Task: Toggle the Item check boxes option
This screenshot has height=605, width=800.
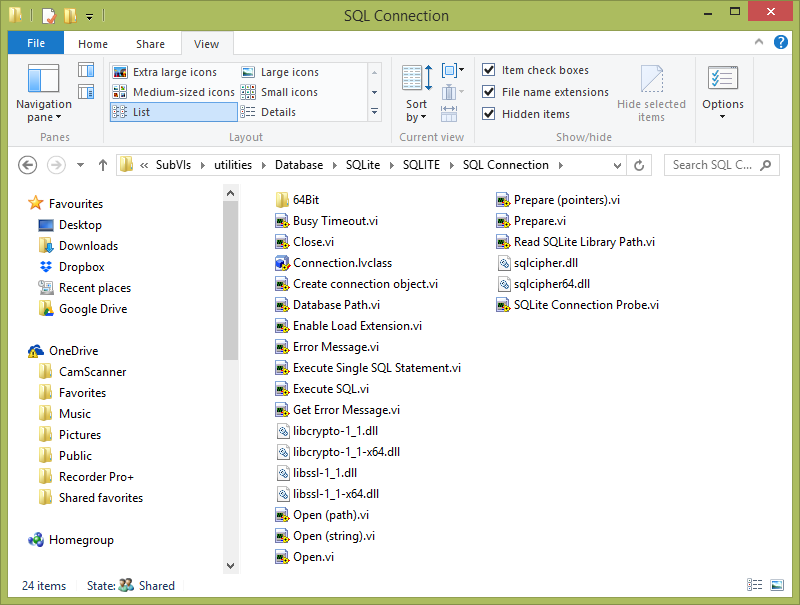Action: tap(489, 70)
